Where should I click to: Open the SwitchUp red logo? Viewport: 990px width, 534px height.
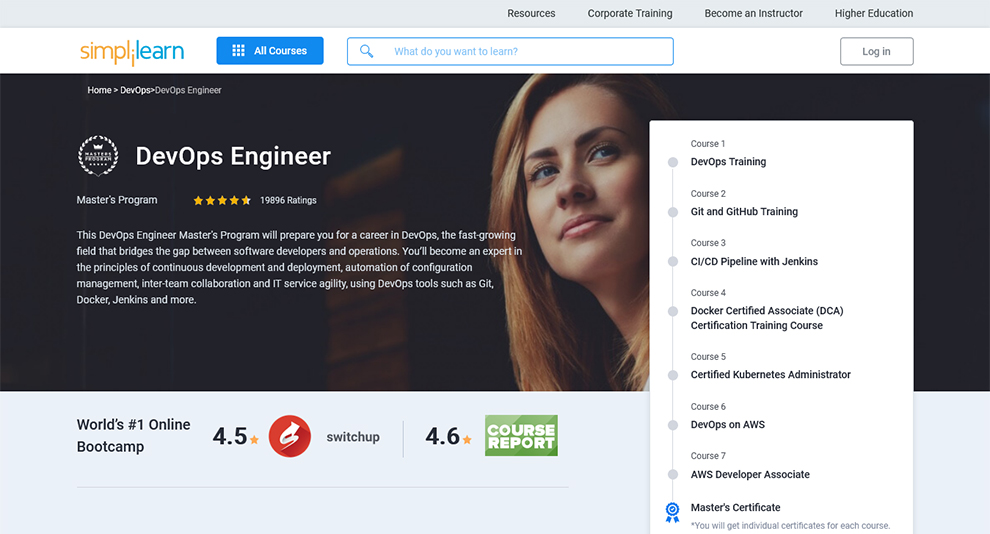(x=290, y=436)
